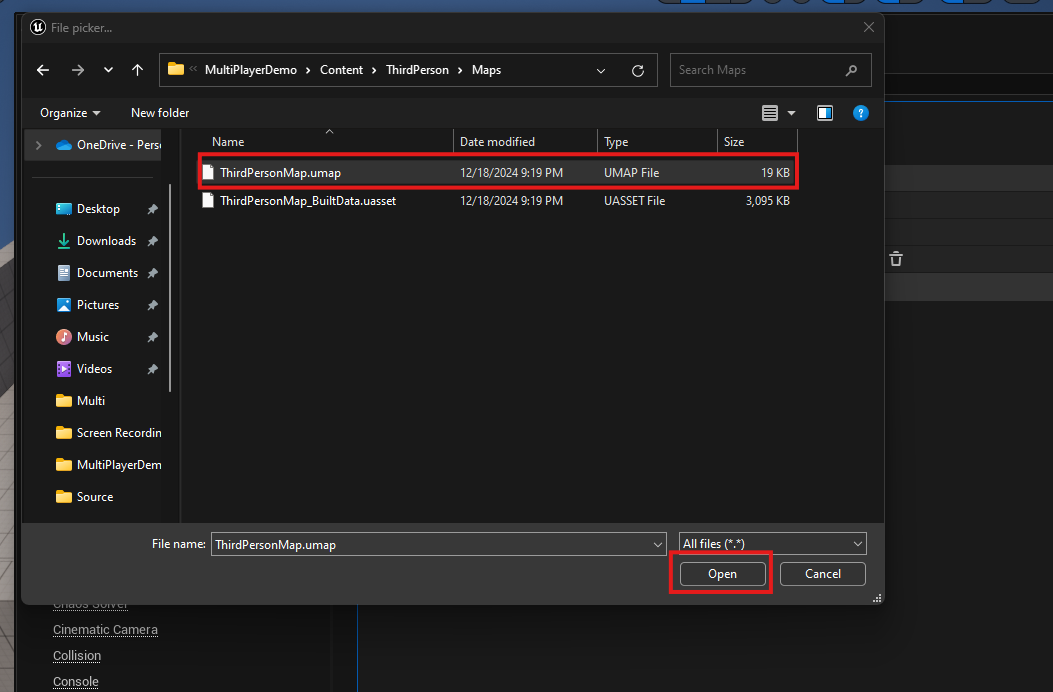Click New folder in the toolbar
This screenshot has width=1053, height=692.
[x=160, y=113]
